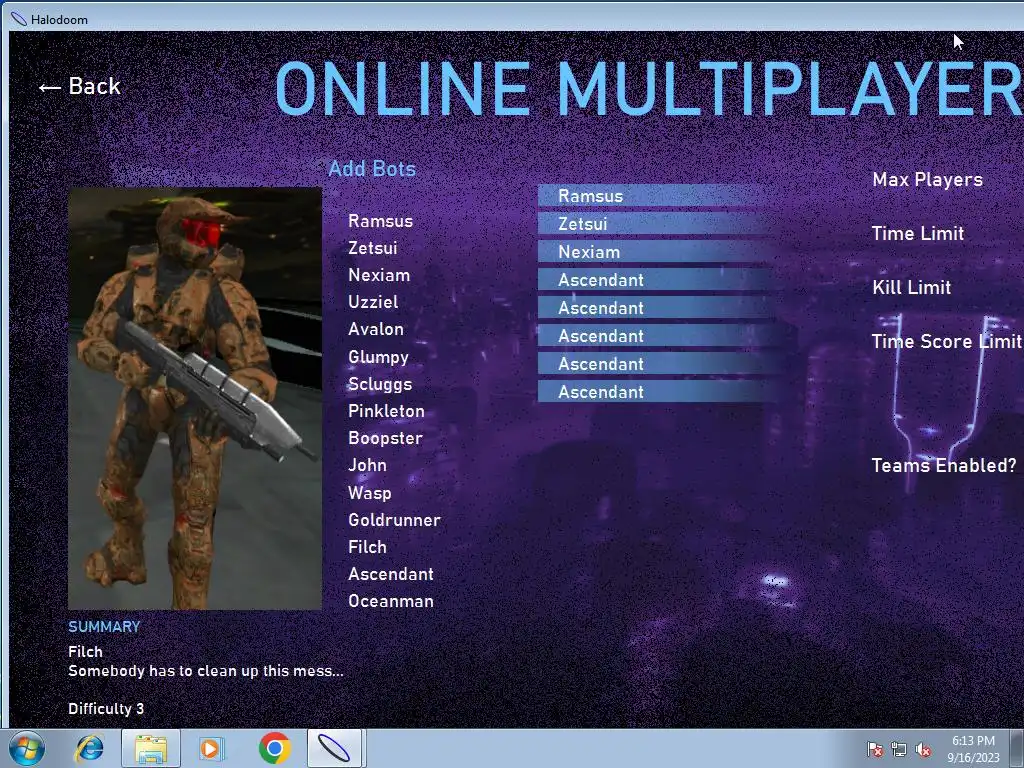Remove Zetsui from the added bots slots

[656, 224]
